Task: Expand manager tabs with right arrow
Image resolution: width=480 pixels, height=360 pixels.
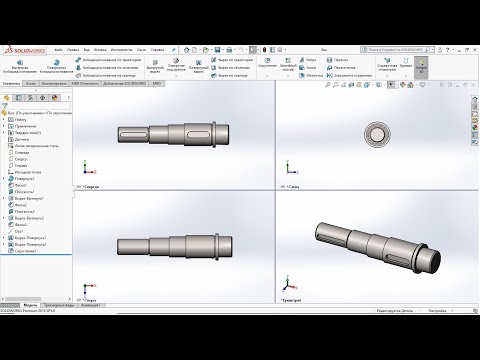Action: (x=69, y=98)
